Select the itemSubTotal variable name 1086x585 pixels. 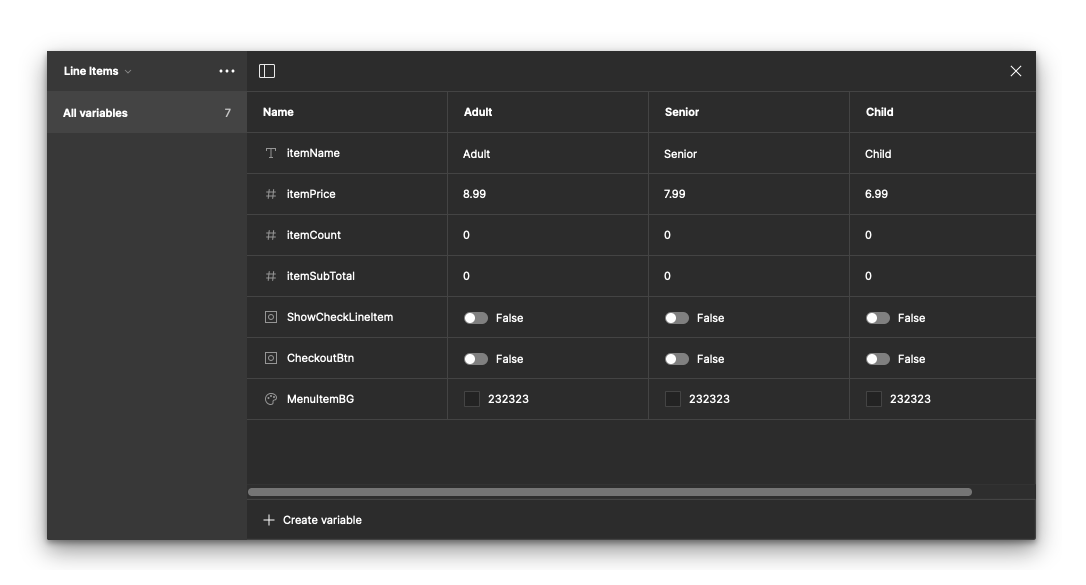[321, 276]
